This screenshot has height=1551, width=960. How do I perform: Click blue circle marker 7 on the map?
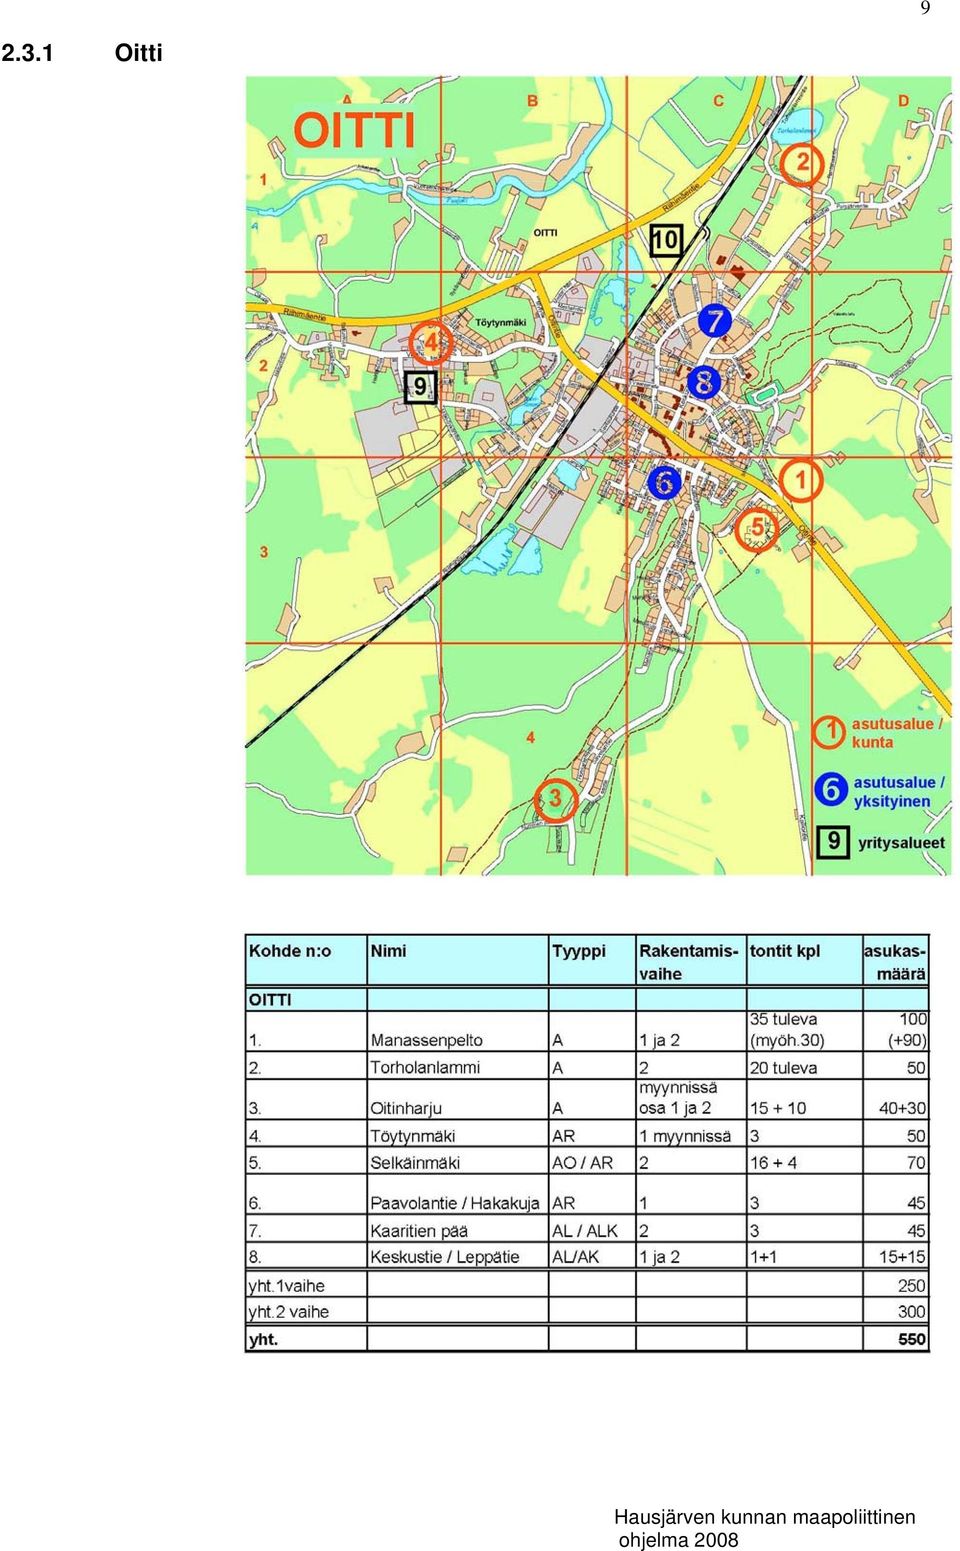click(x=714, y=321)
